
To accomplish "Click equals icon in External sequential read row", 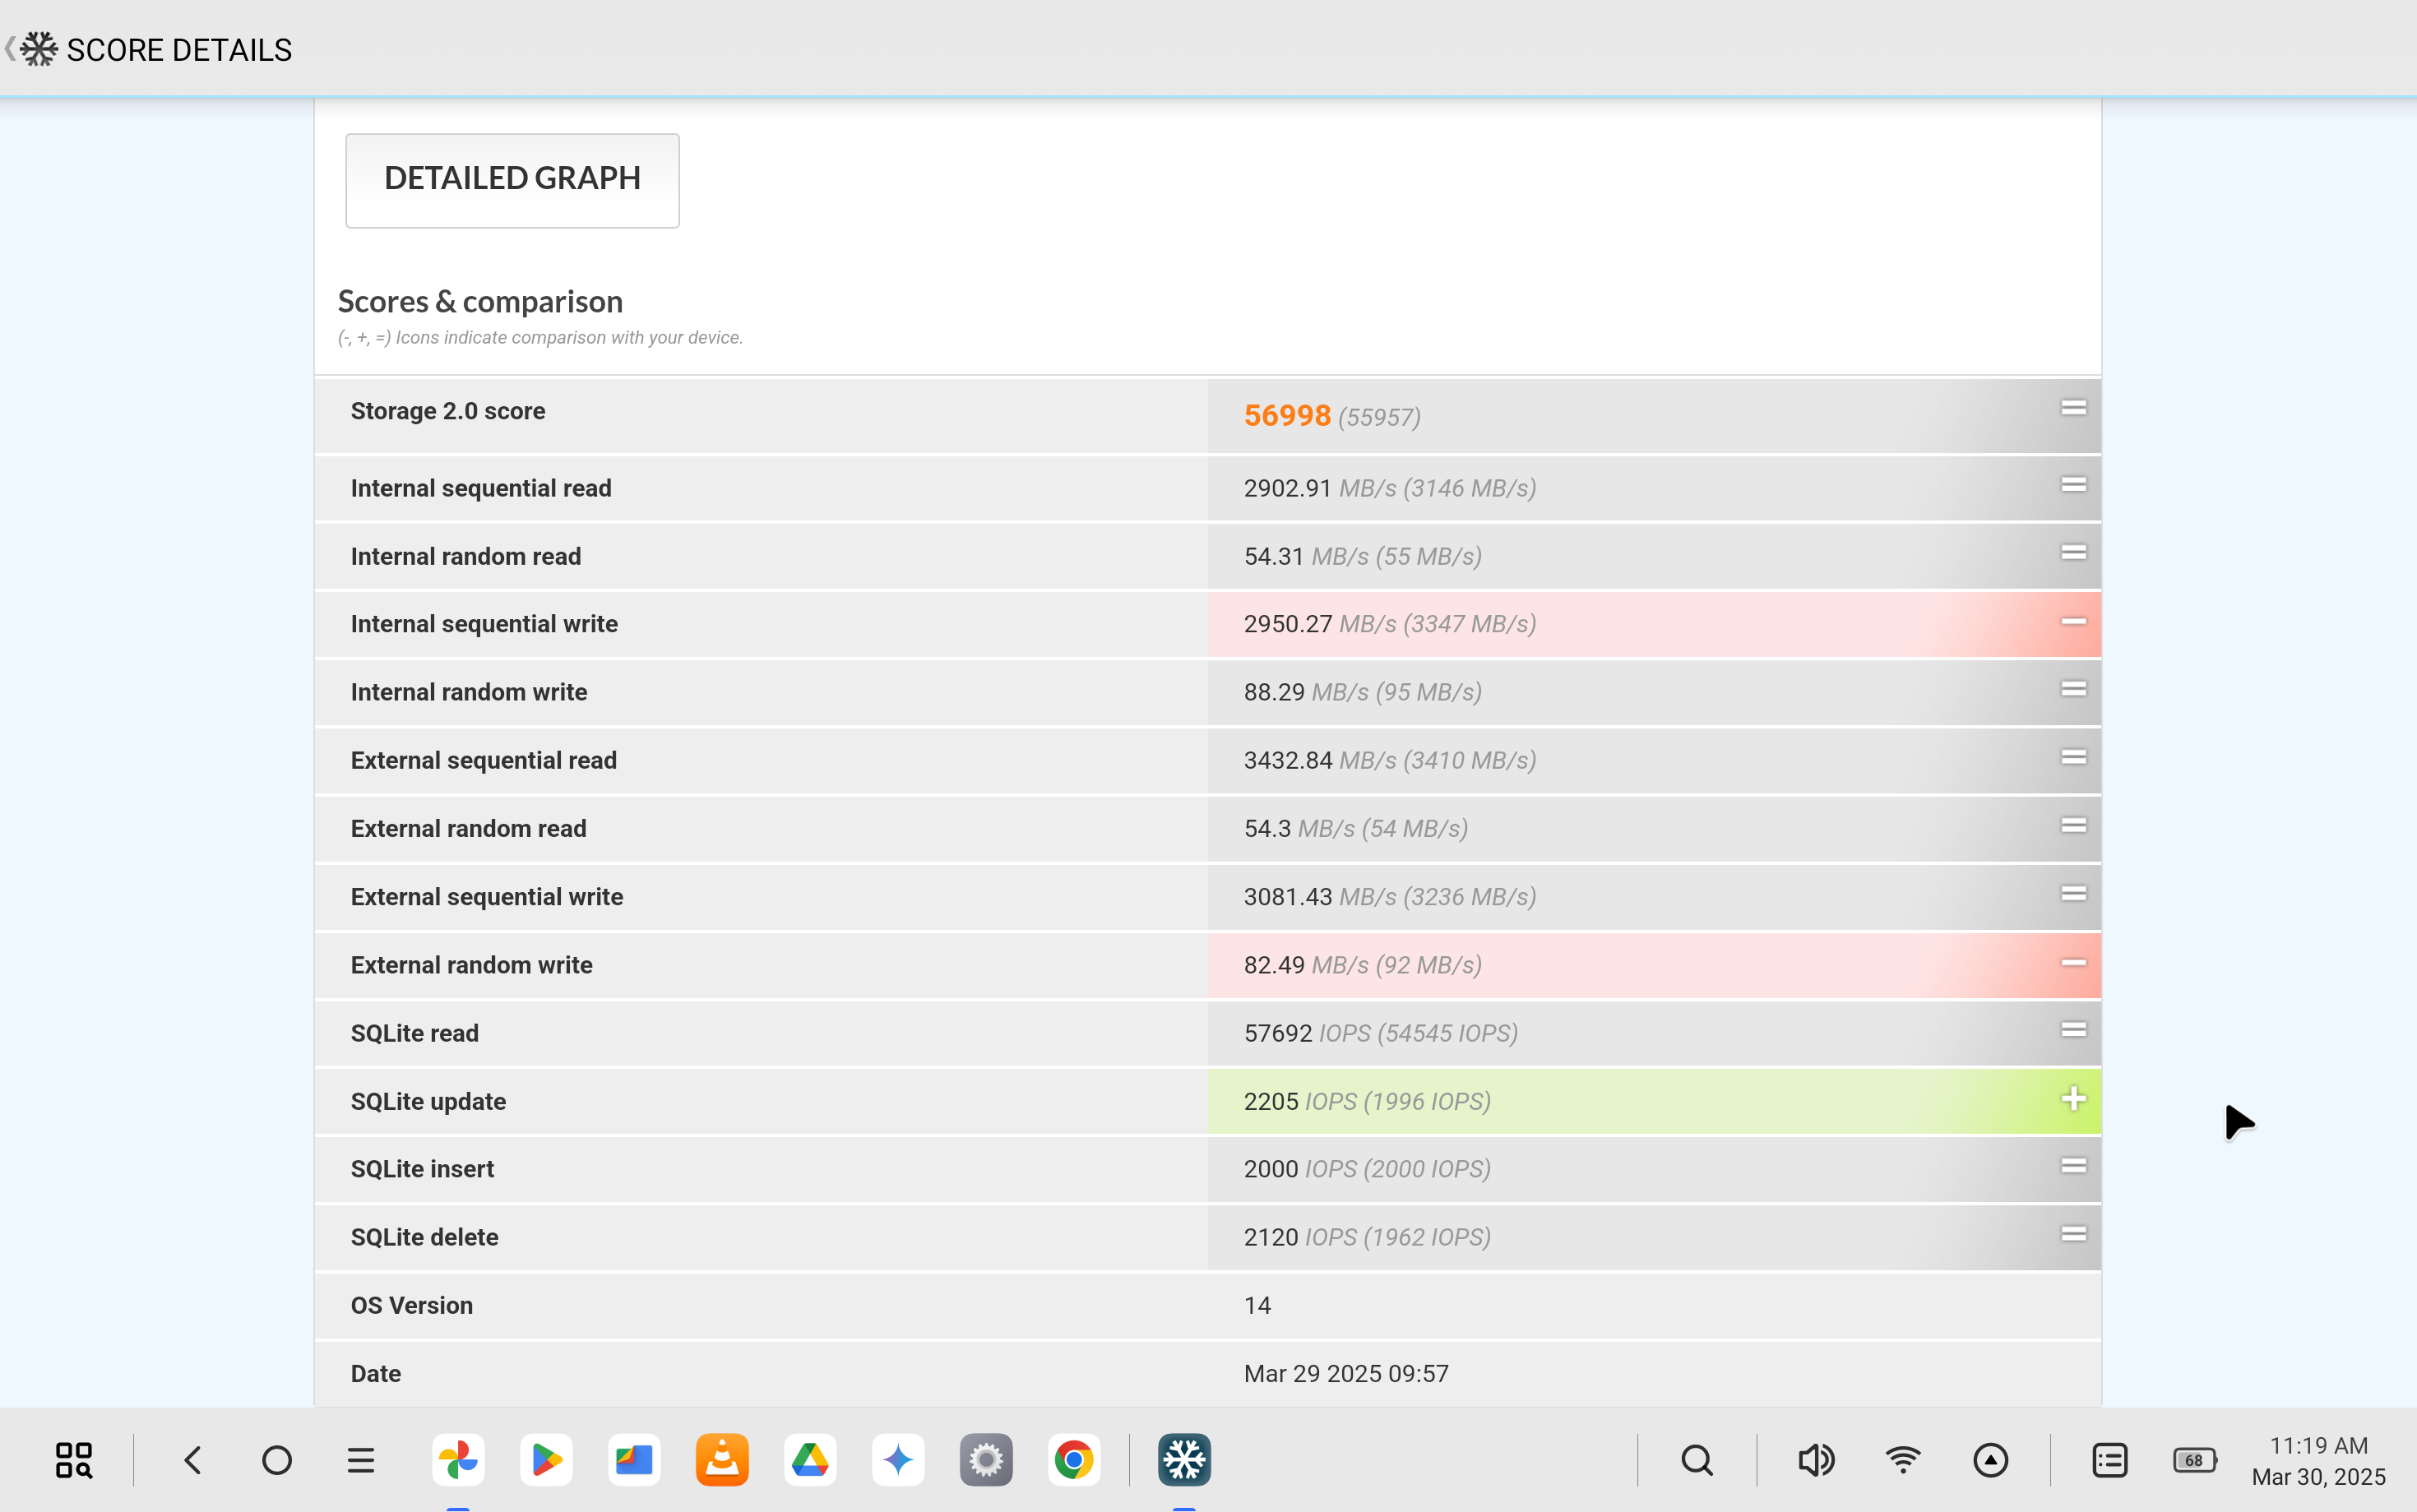I will (x=2073, y=757).
